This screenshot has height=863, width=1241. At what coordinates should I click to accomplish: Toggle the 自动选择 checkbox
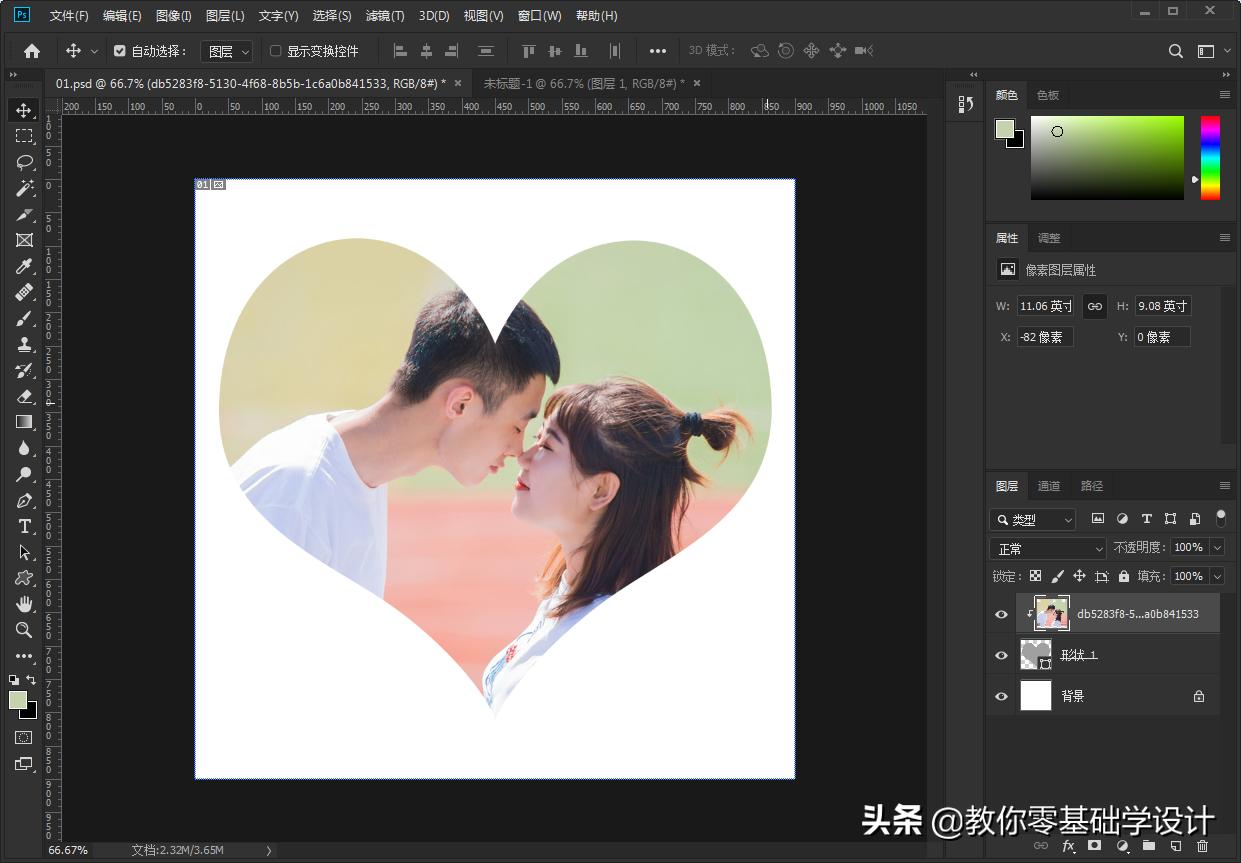(x=120, y=51)
